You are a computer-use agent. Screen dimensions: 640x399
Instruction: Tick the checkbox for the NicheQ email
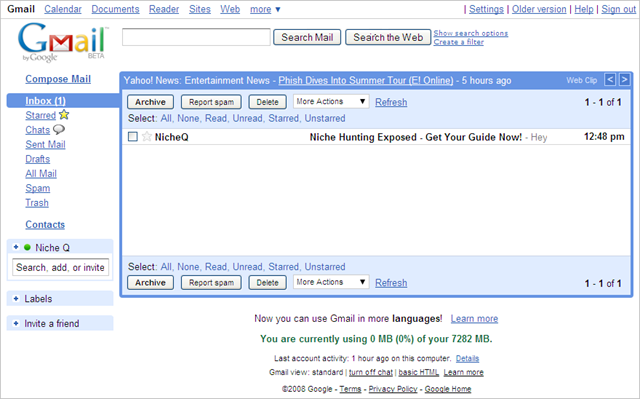[x=133, y=137]
